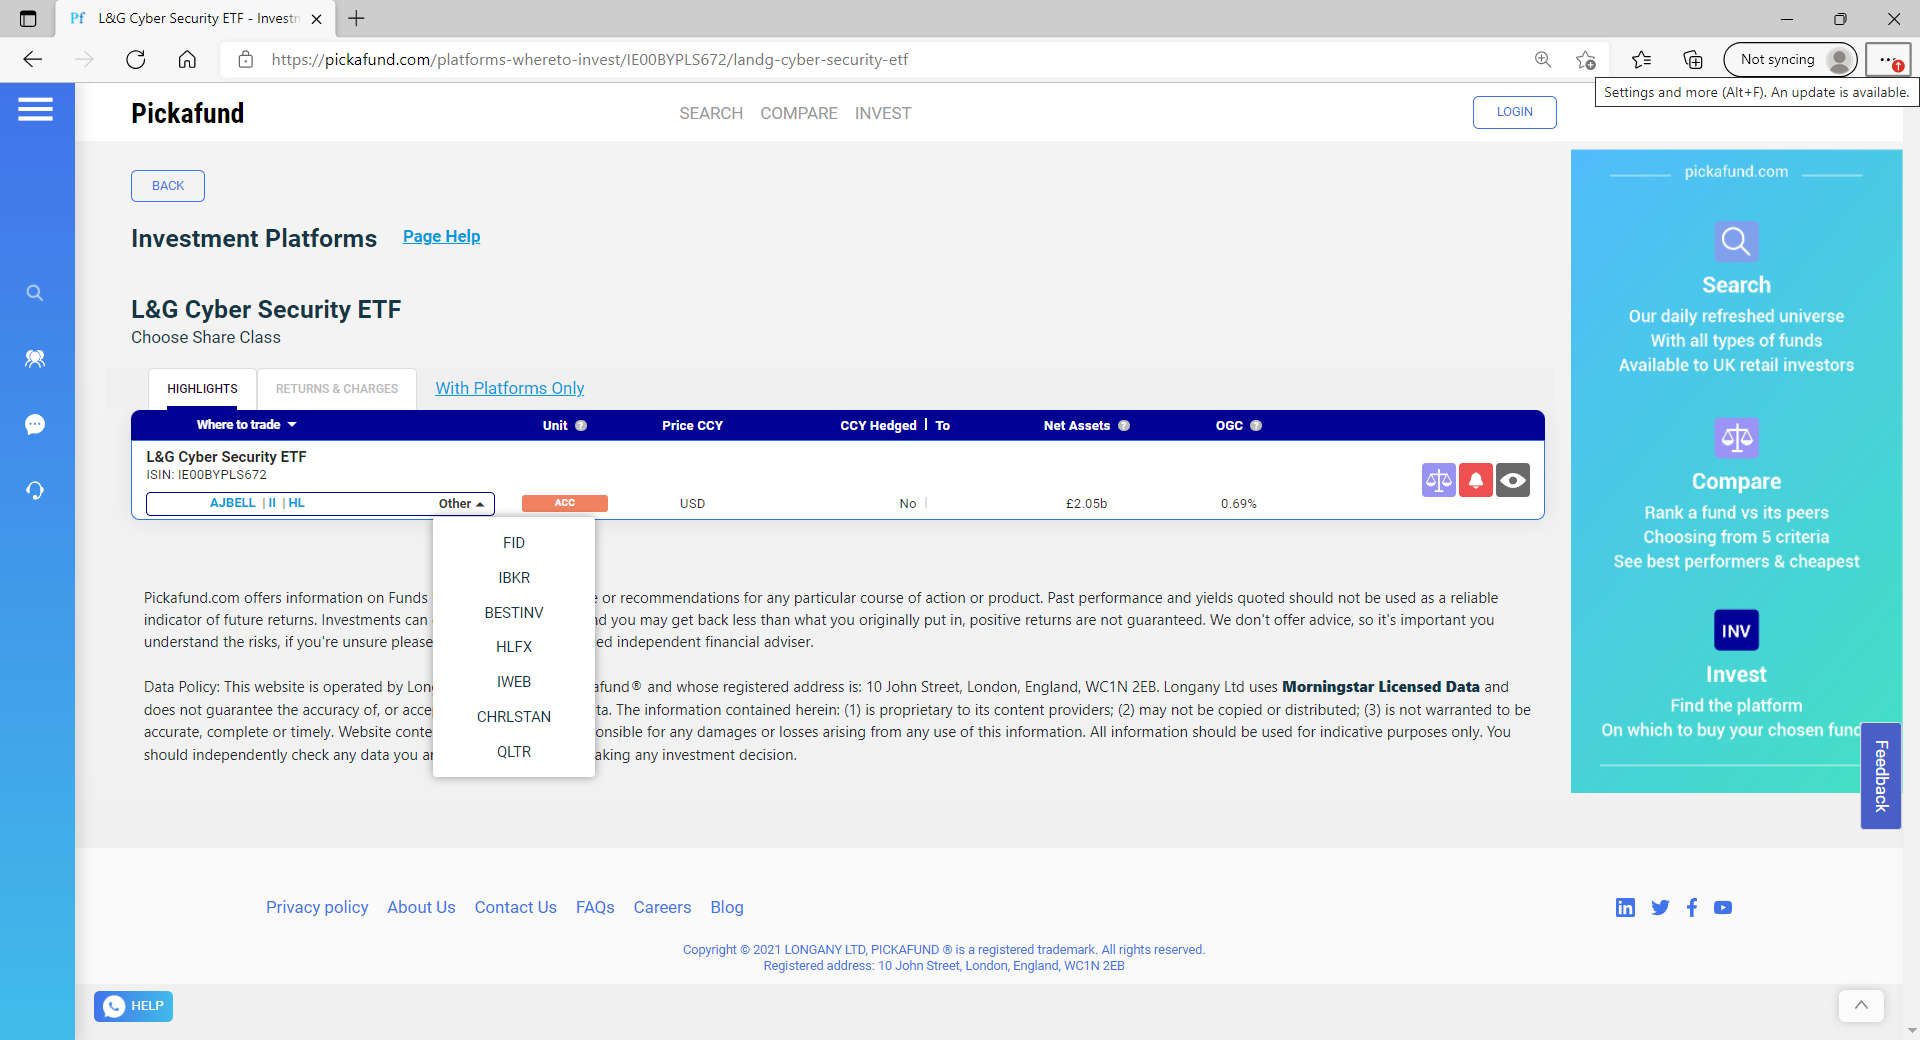Viewport: 1920px width, 1040px height.
Task: Open the Facebook page icon
Action: tap(1692, 907)
